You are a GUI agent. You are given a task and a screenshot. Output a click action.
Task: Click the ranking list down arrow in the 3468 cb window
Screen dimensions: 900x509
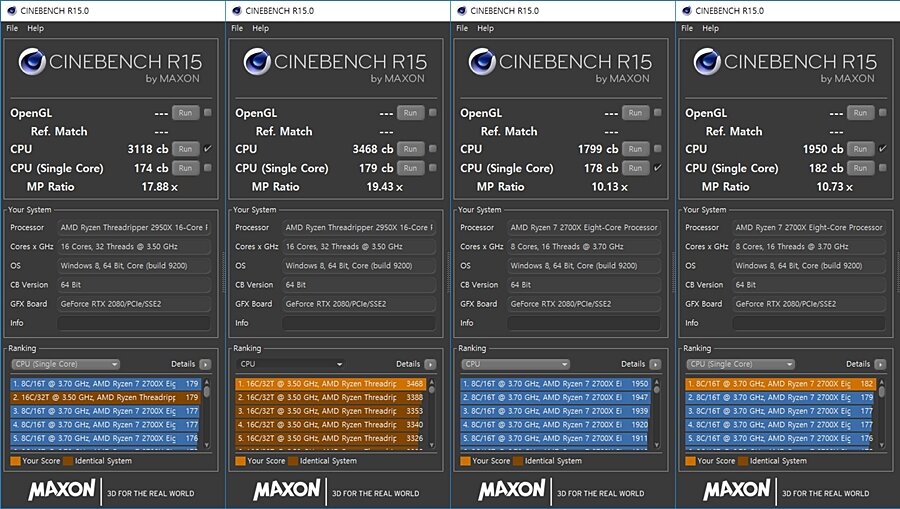coord(432,445)
